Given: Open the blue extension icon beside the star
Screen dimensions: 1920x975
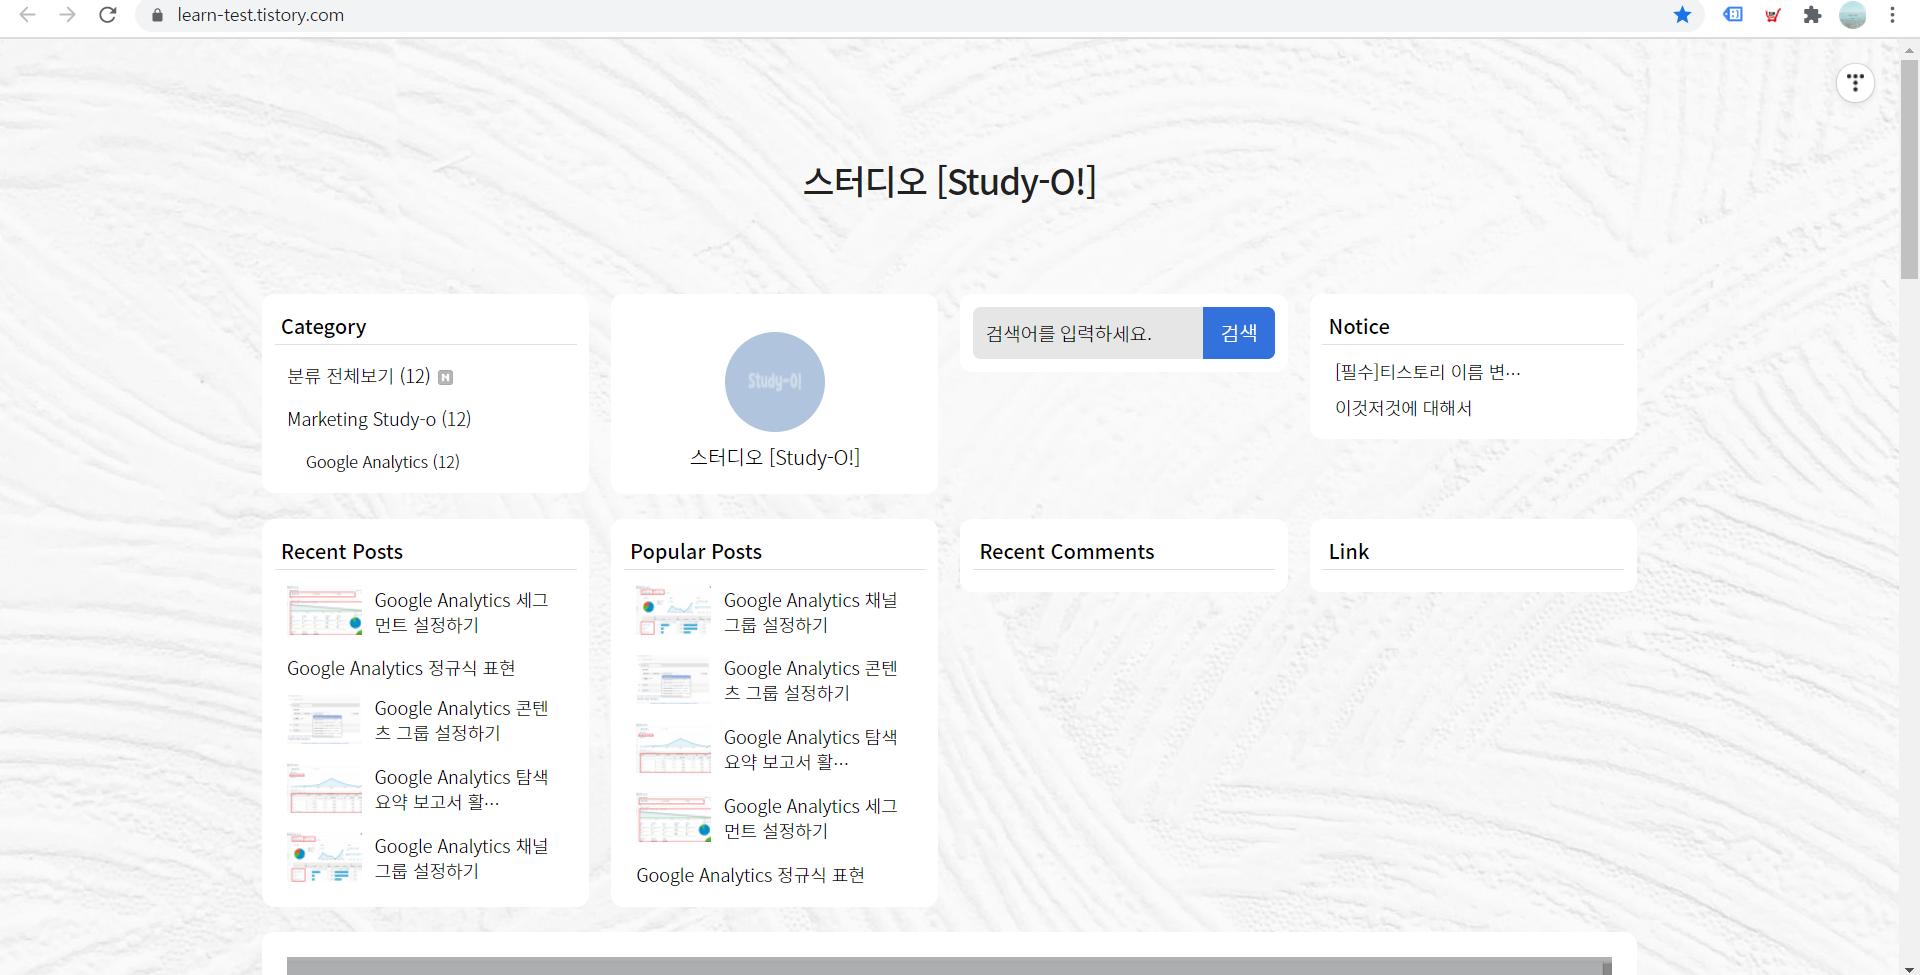Looking at the screenshot, I should (1733, 15).
